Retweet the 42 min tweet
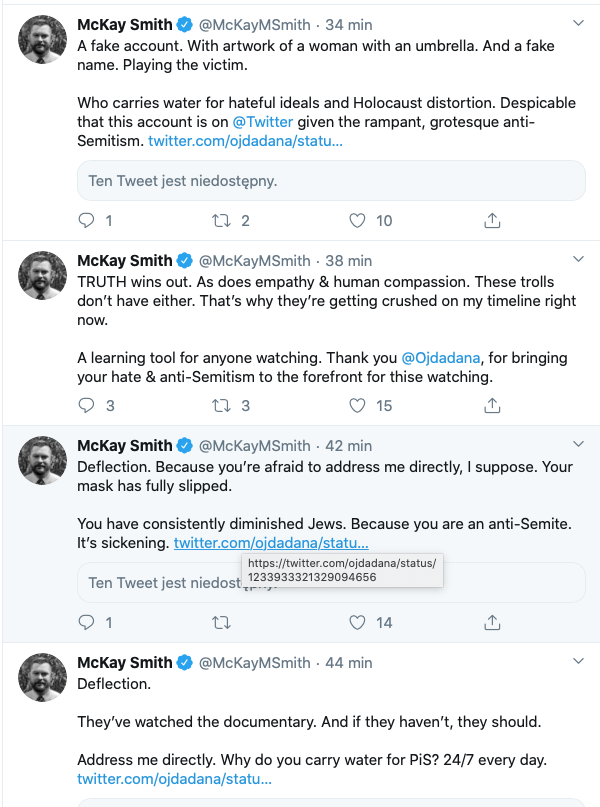The height and width of the screenshot is (807, 600). click(221, 622)
